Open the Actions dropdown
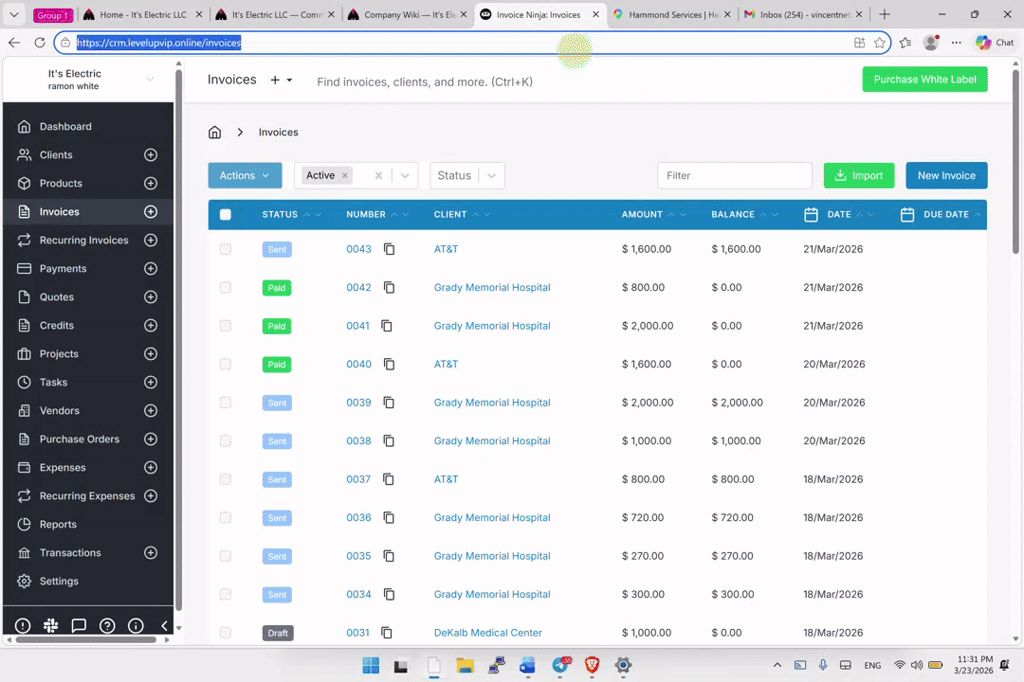This screenshot has height=682, width=1024. pos(245,175)
